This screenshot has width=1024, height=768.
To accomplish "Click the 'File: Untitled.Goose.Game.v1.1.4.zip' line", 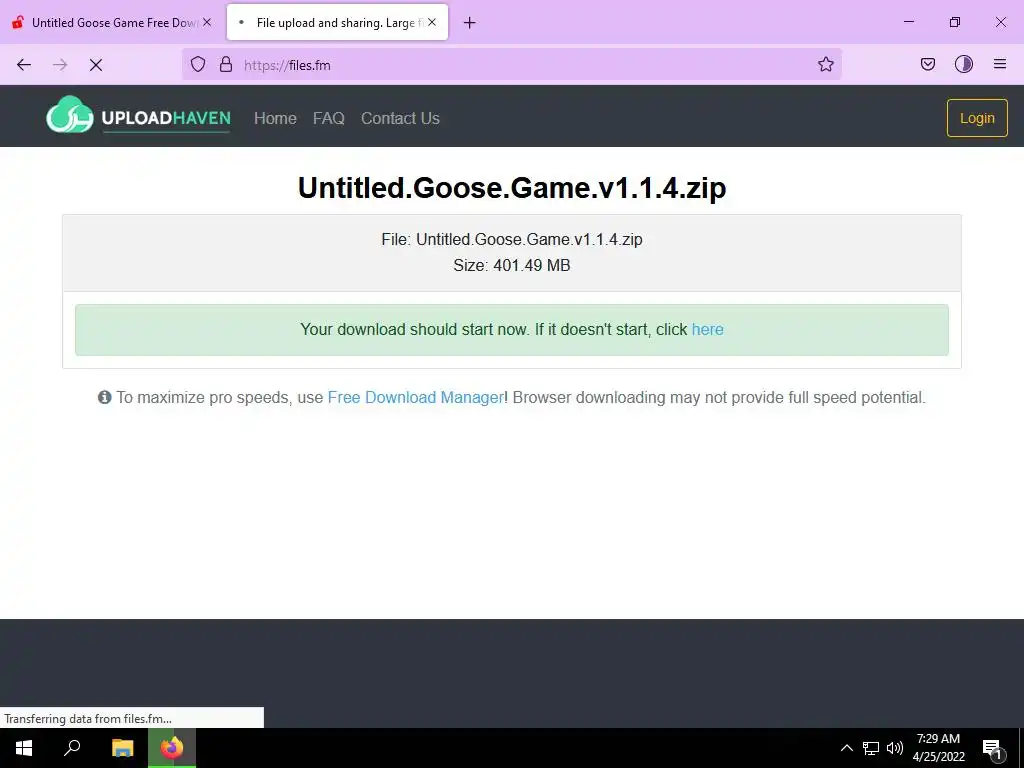I will click(512, 239).
